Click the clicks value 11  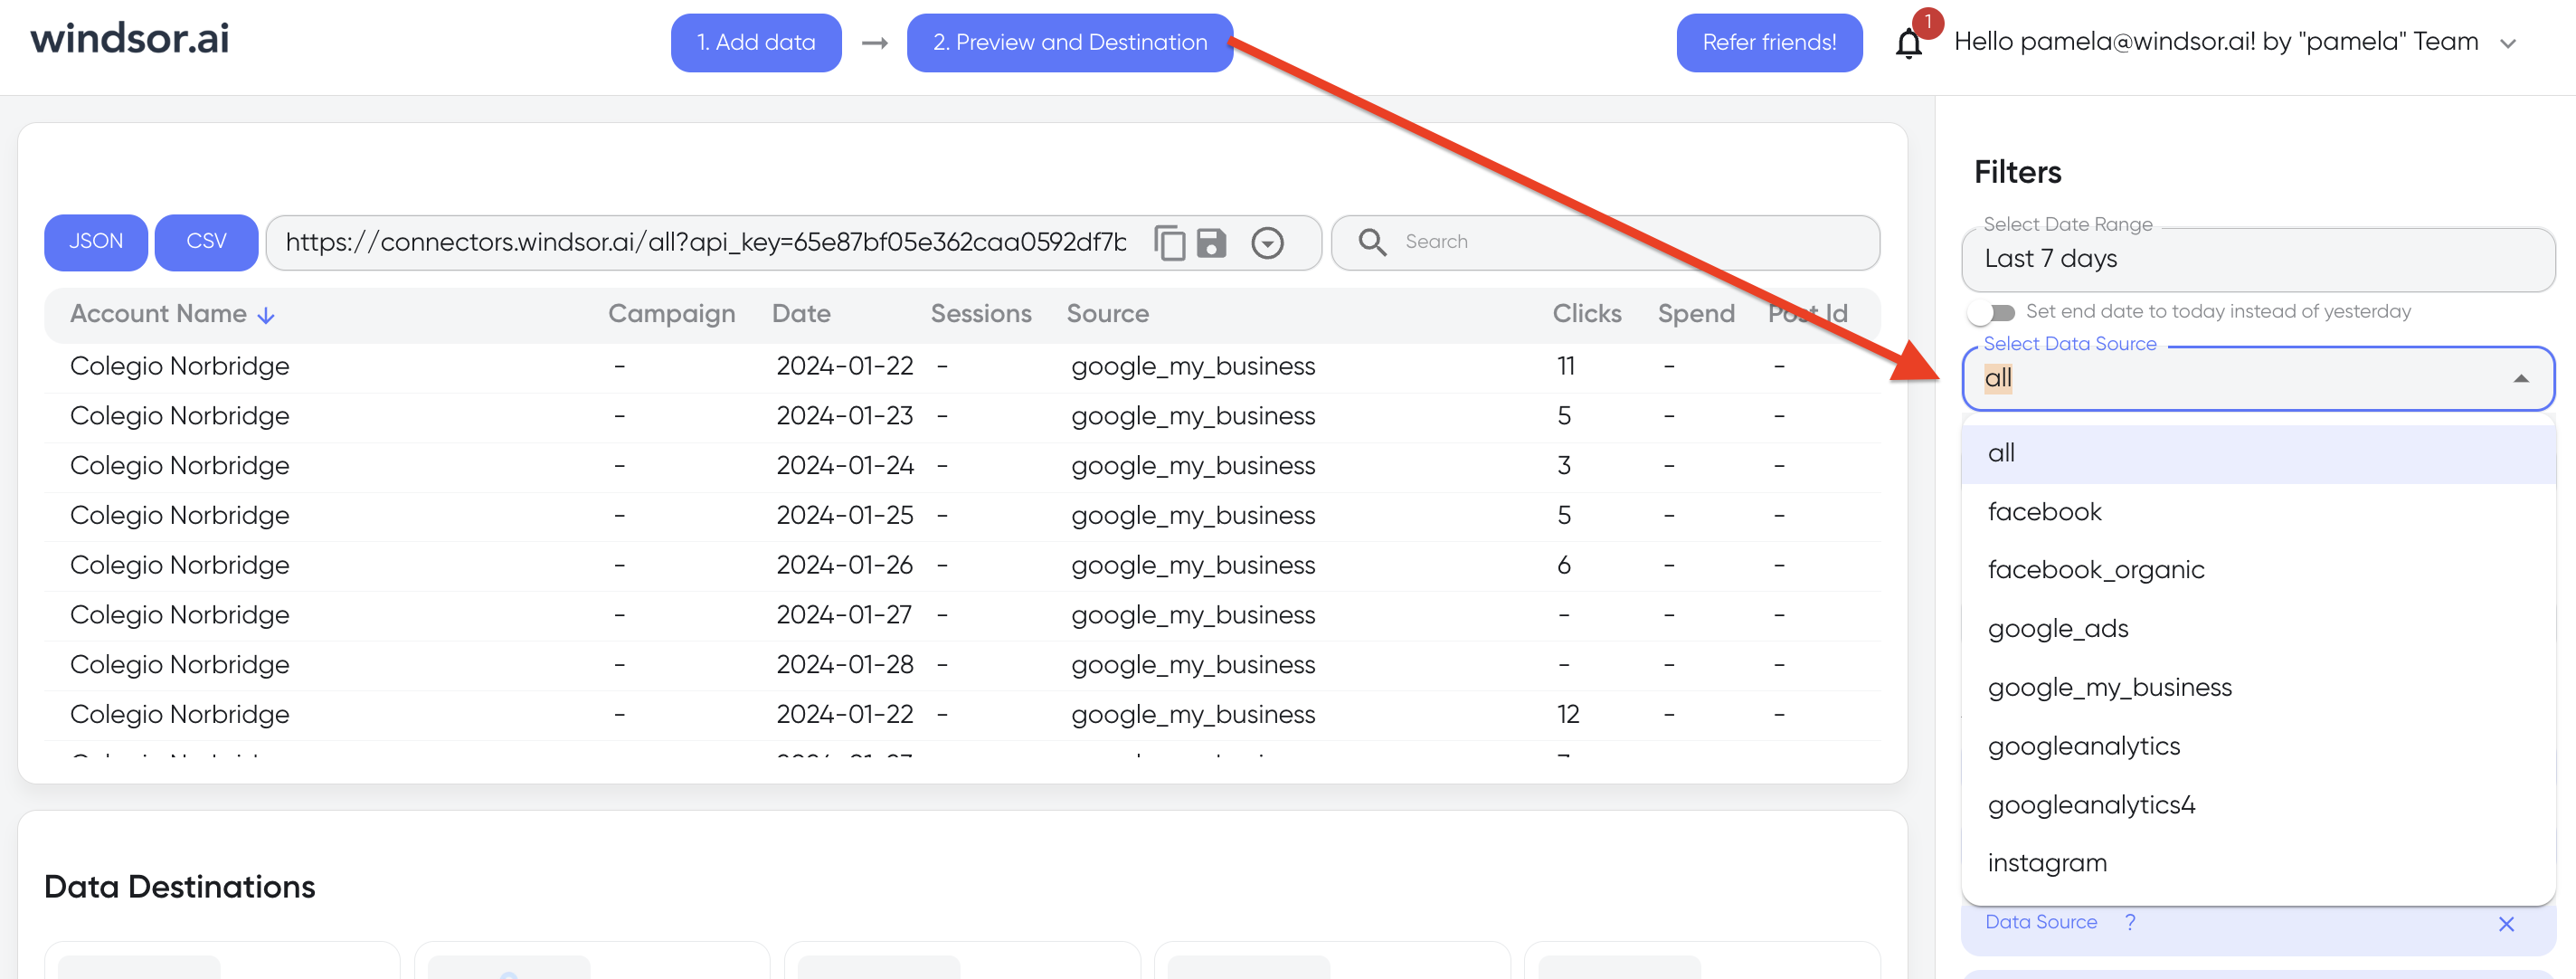point(1566,367)
